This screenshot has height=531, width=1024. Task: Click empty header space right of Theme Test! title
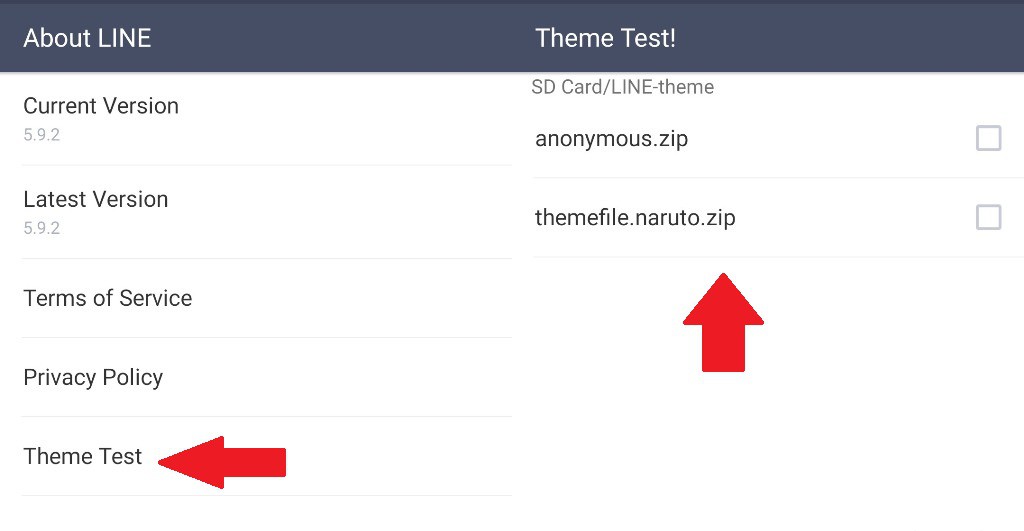tap(850, 39)
